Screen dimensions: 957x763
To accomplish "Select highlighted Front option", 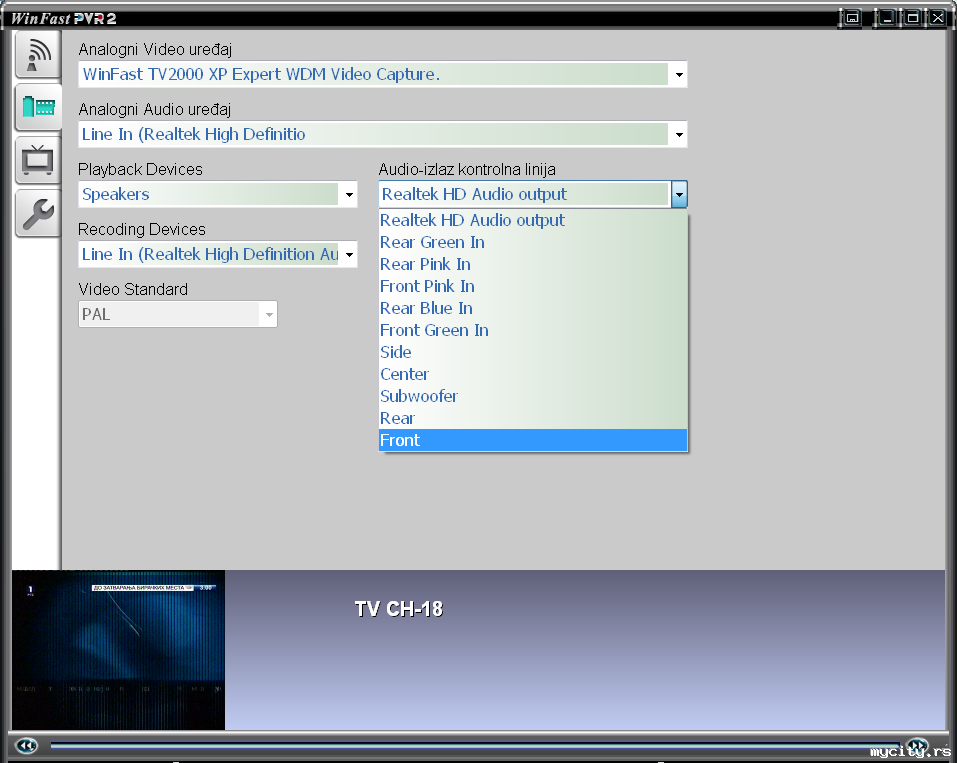I will point(533,440).
